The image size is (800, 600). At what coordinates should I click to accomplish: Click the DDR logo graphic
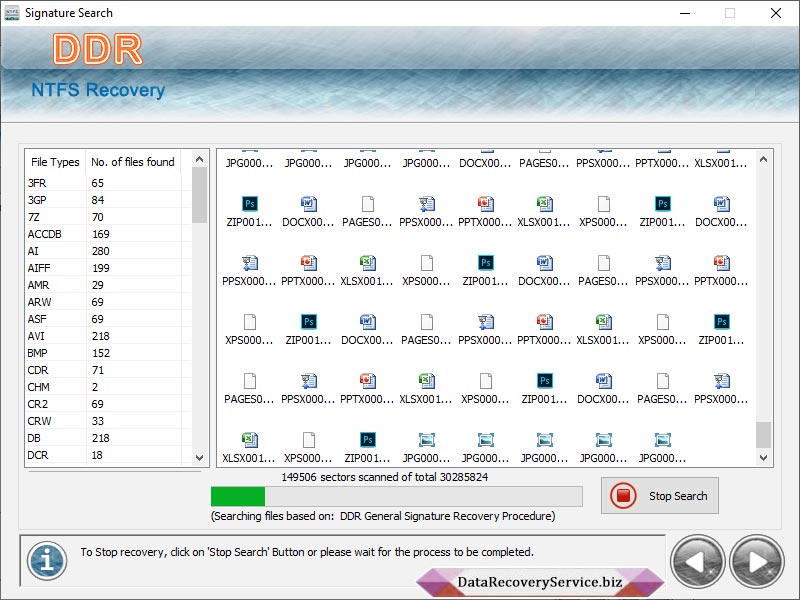click(x=97, y=50)
